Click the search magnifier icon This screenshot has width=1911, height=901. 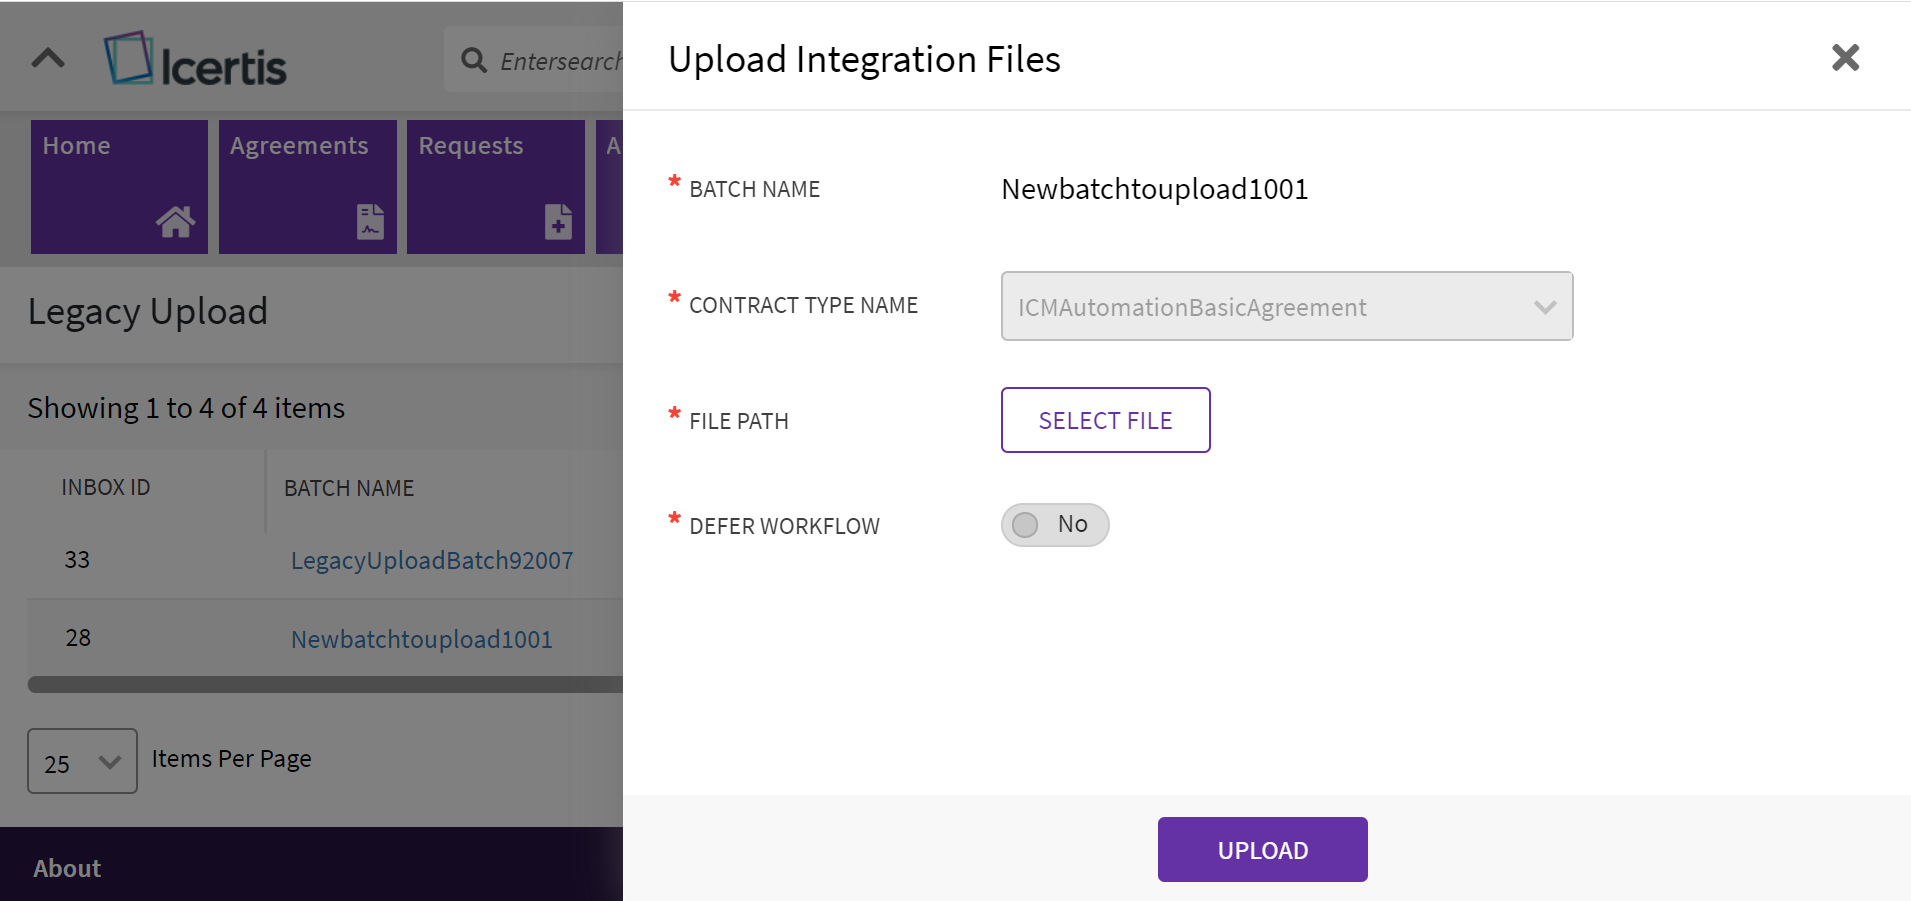click(x=473, y=60)
